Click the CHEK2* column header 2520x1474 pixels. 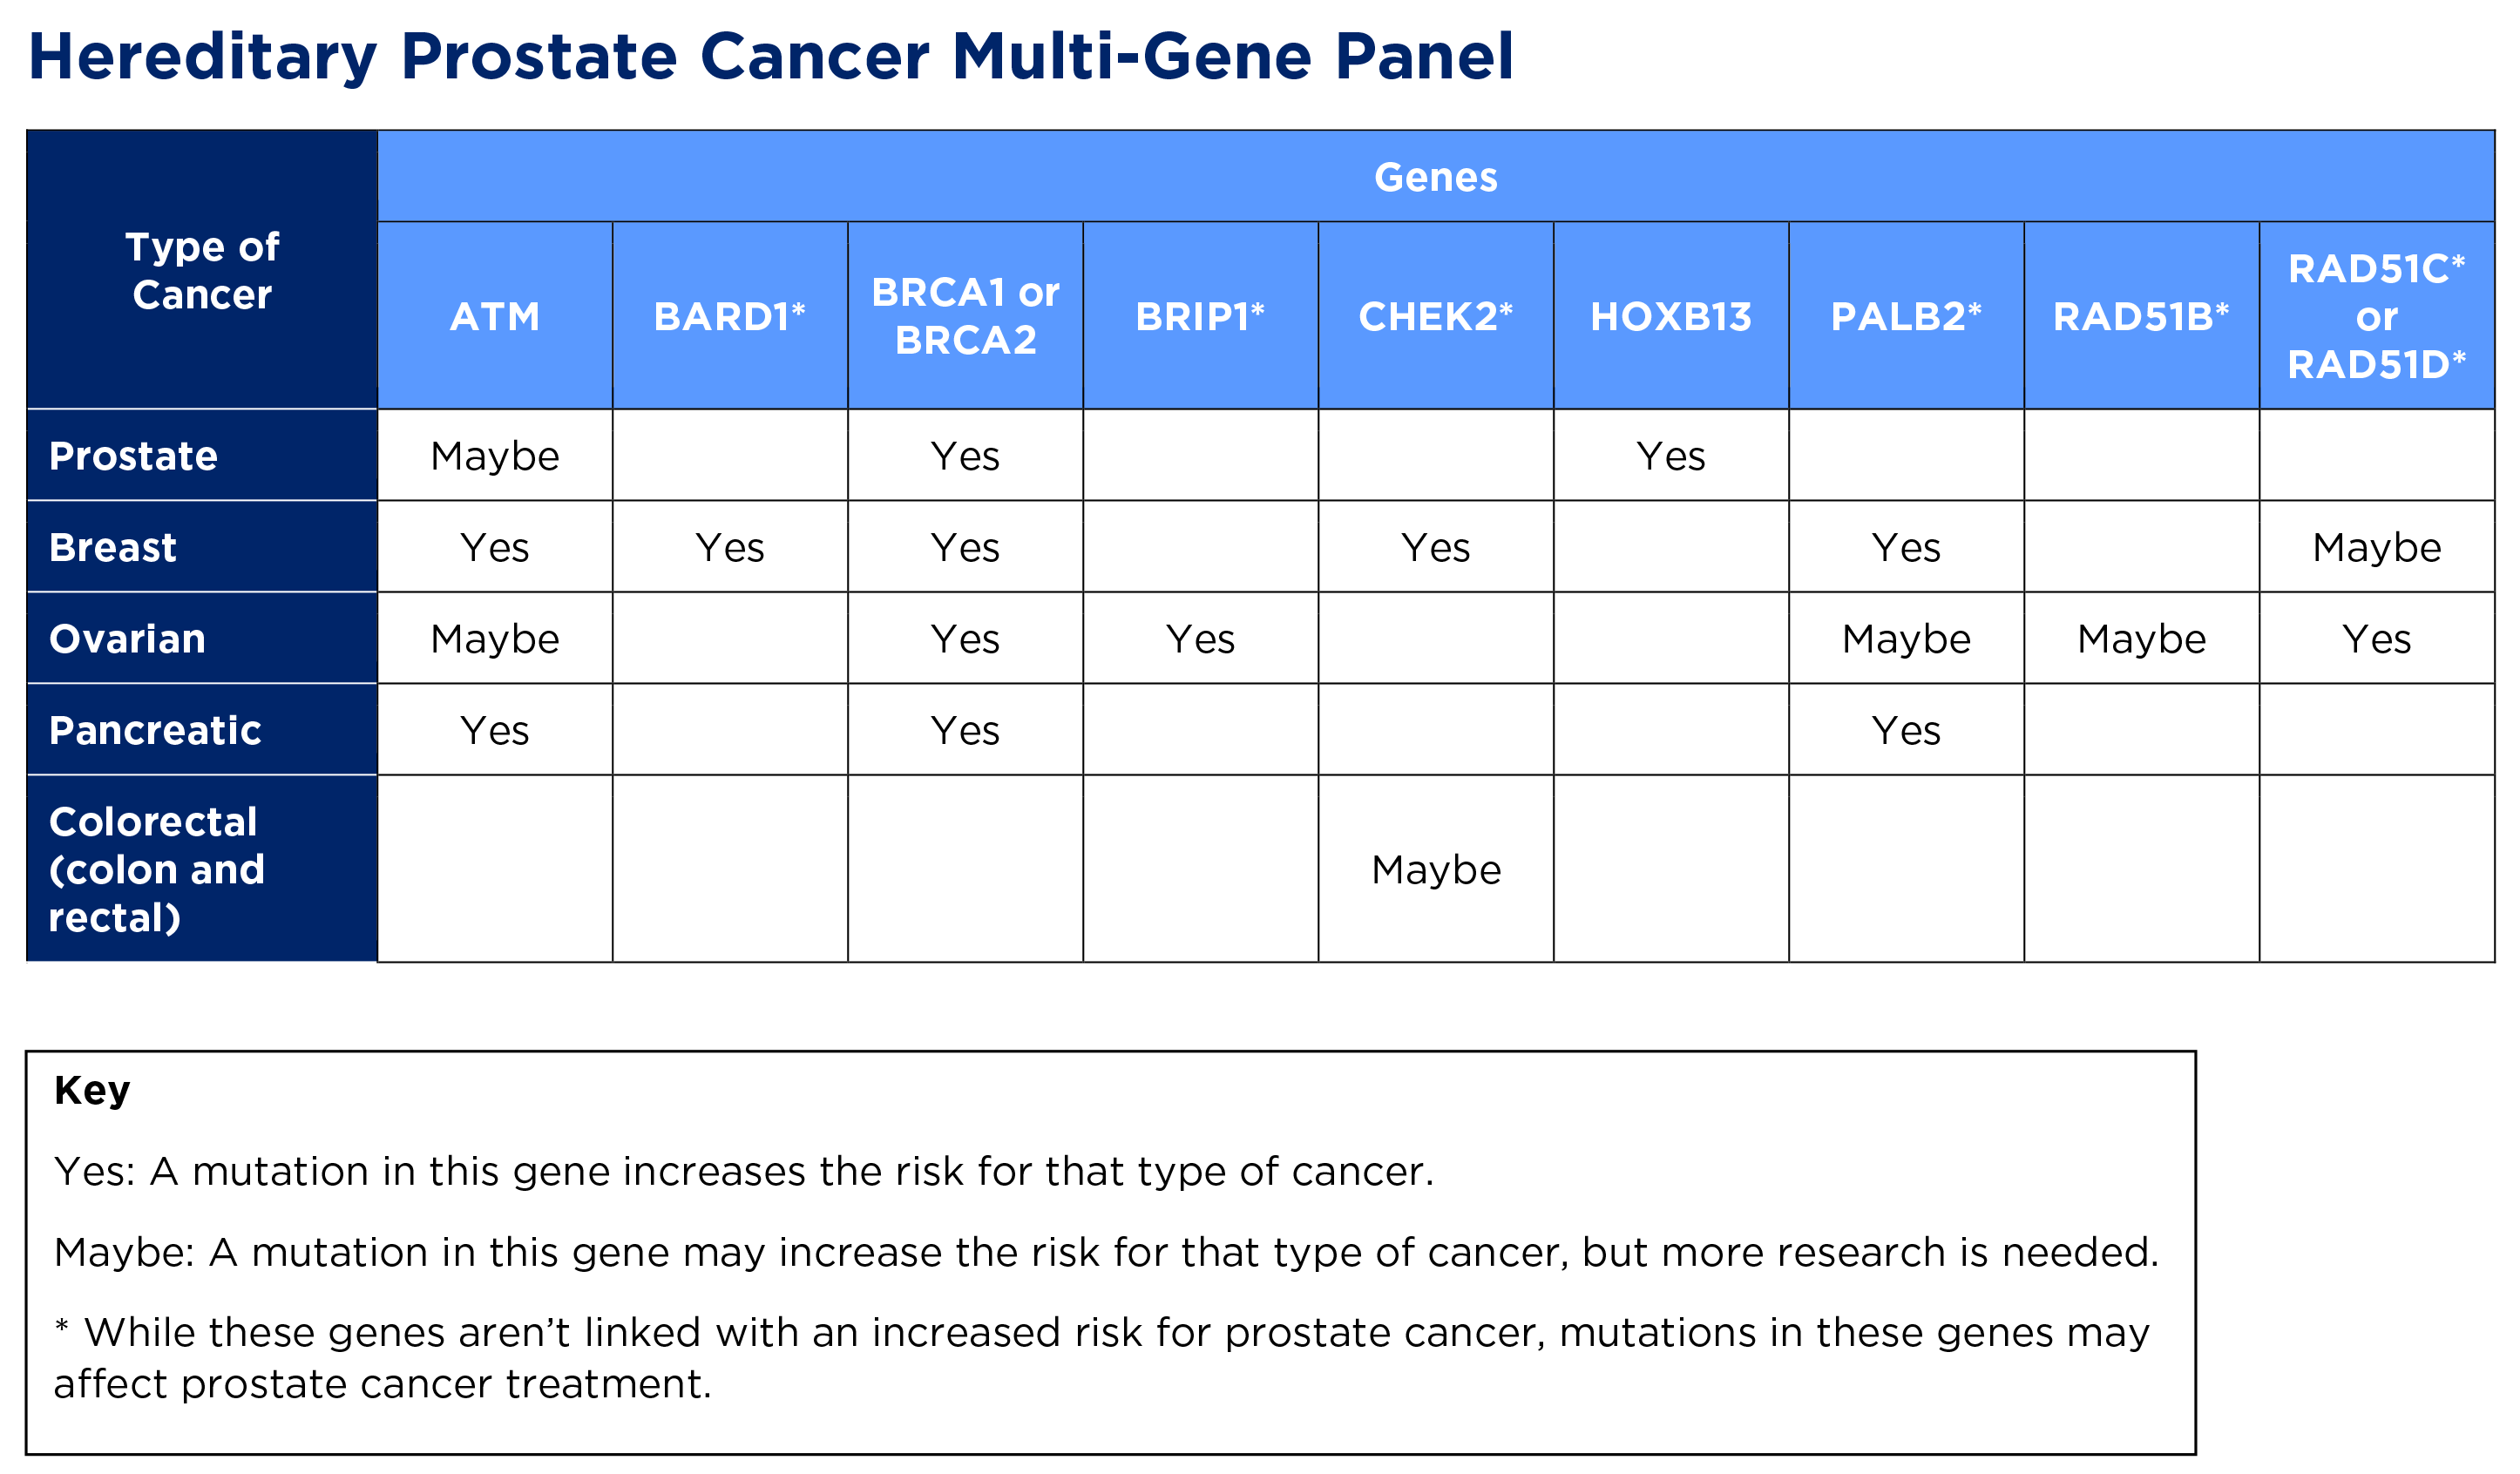(x=1435, y=316)
